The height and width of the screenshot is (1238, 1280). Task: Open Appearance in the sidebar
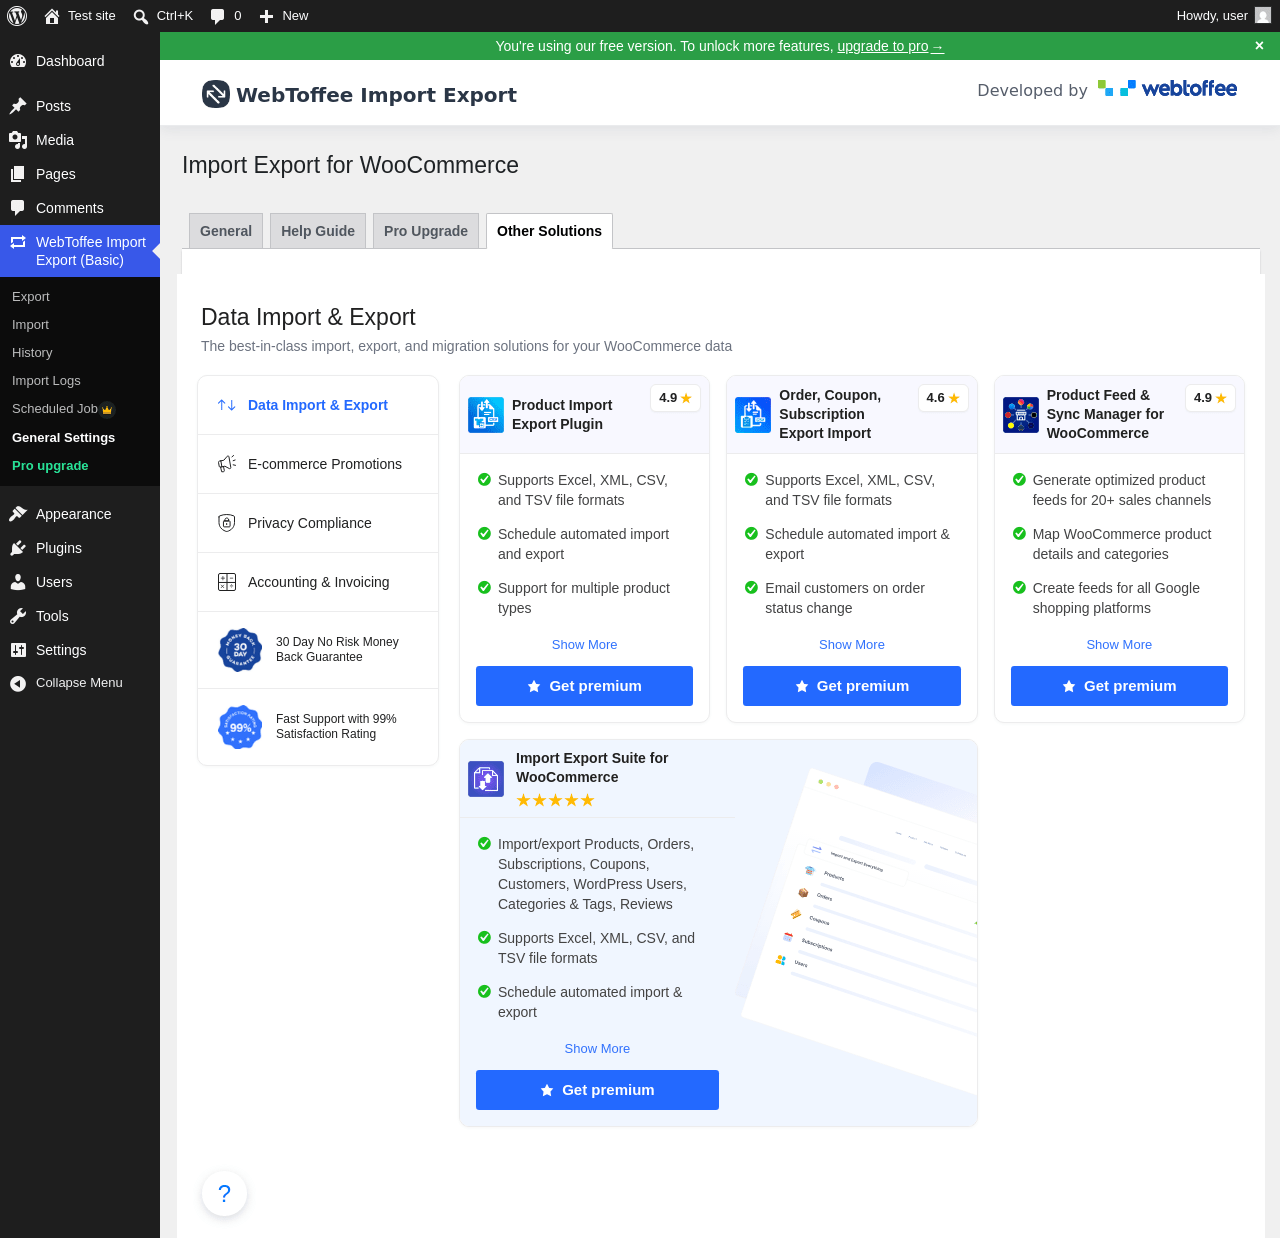pyautogui.click(x=80, y=514)
